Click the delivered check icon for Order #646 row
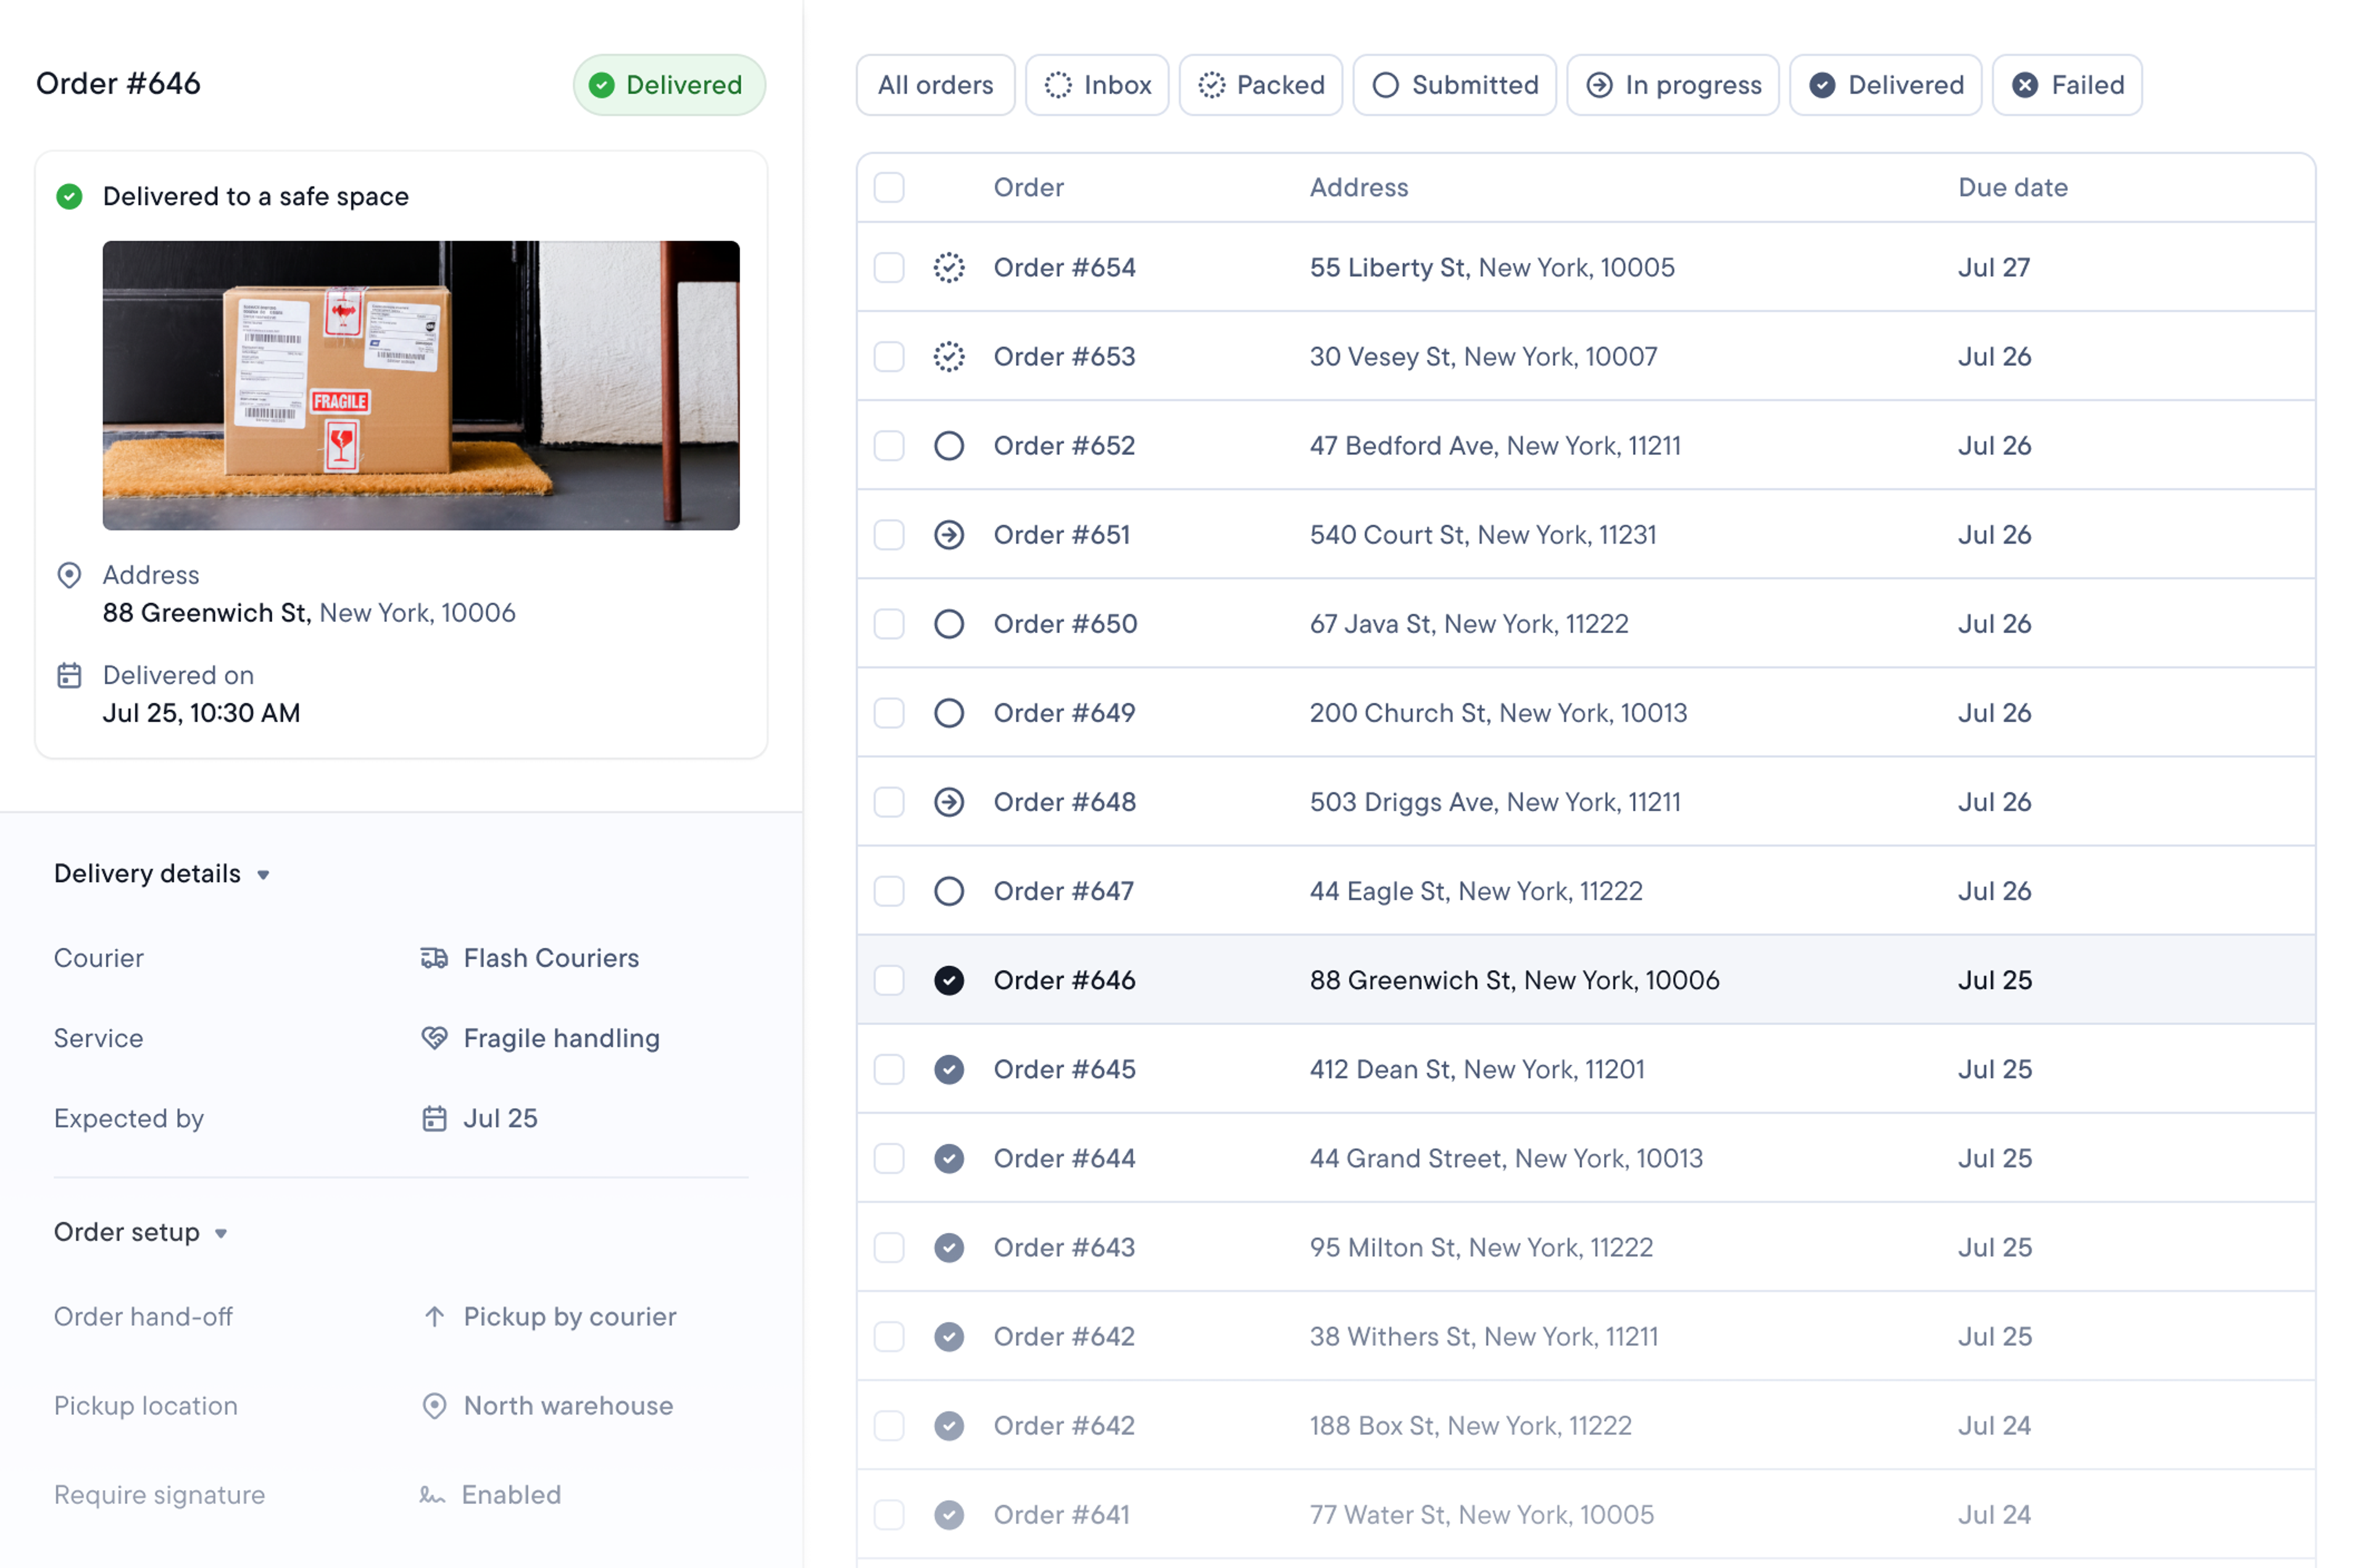 (x=949, y=980)
